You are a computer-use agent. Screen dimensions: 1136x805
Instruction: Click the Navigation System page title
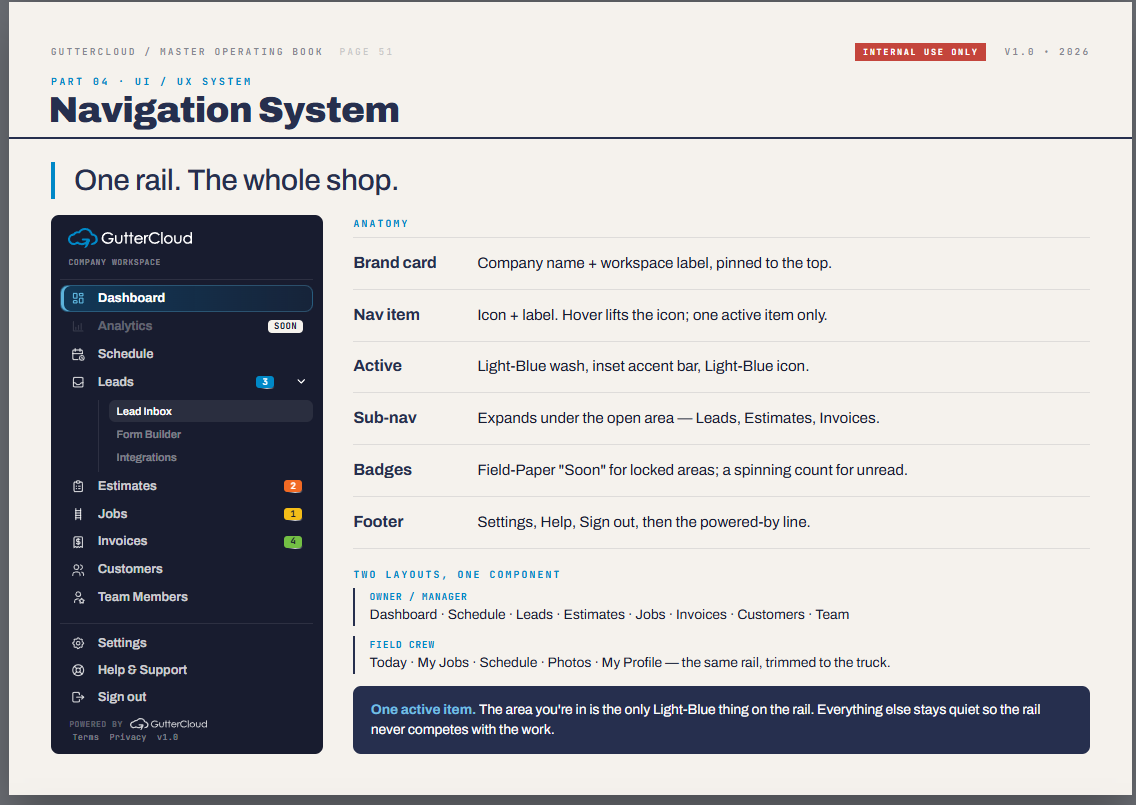pyautogui.click(x=225, y=110)
